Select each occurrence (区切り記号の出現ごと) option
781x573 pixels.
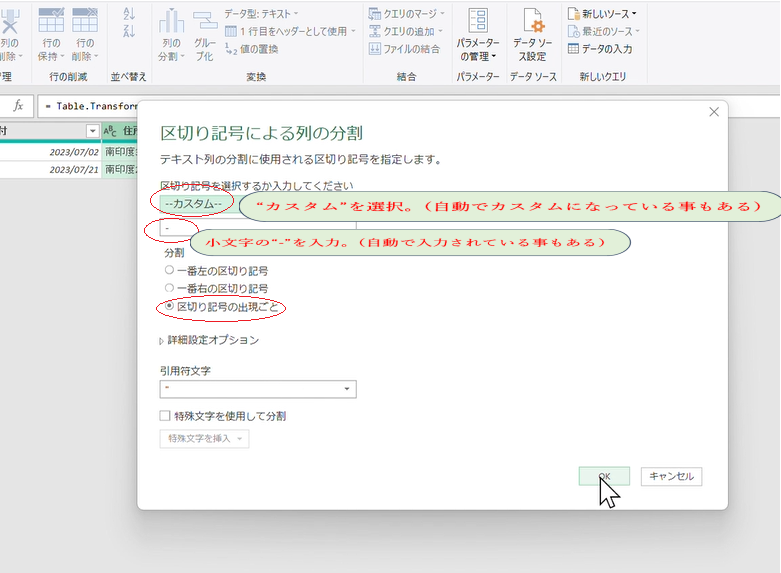221,306
